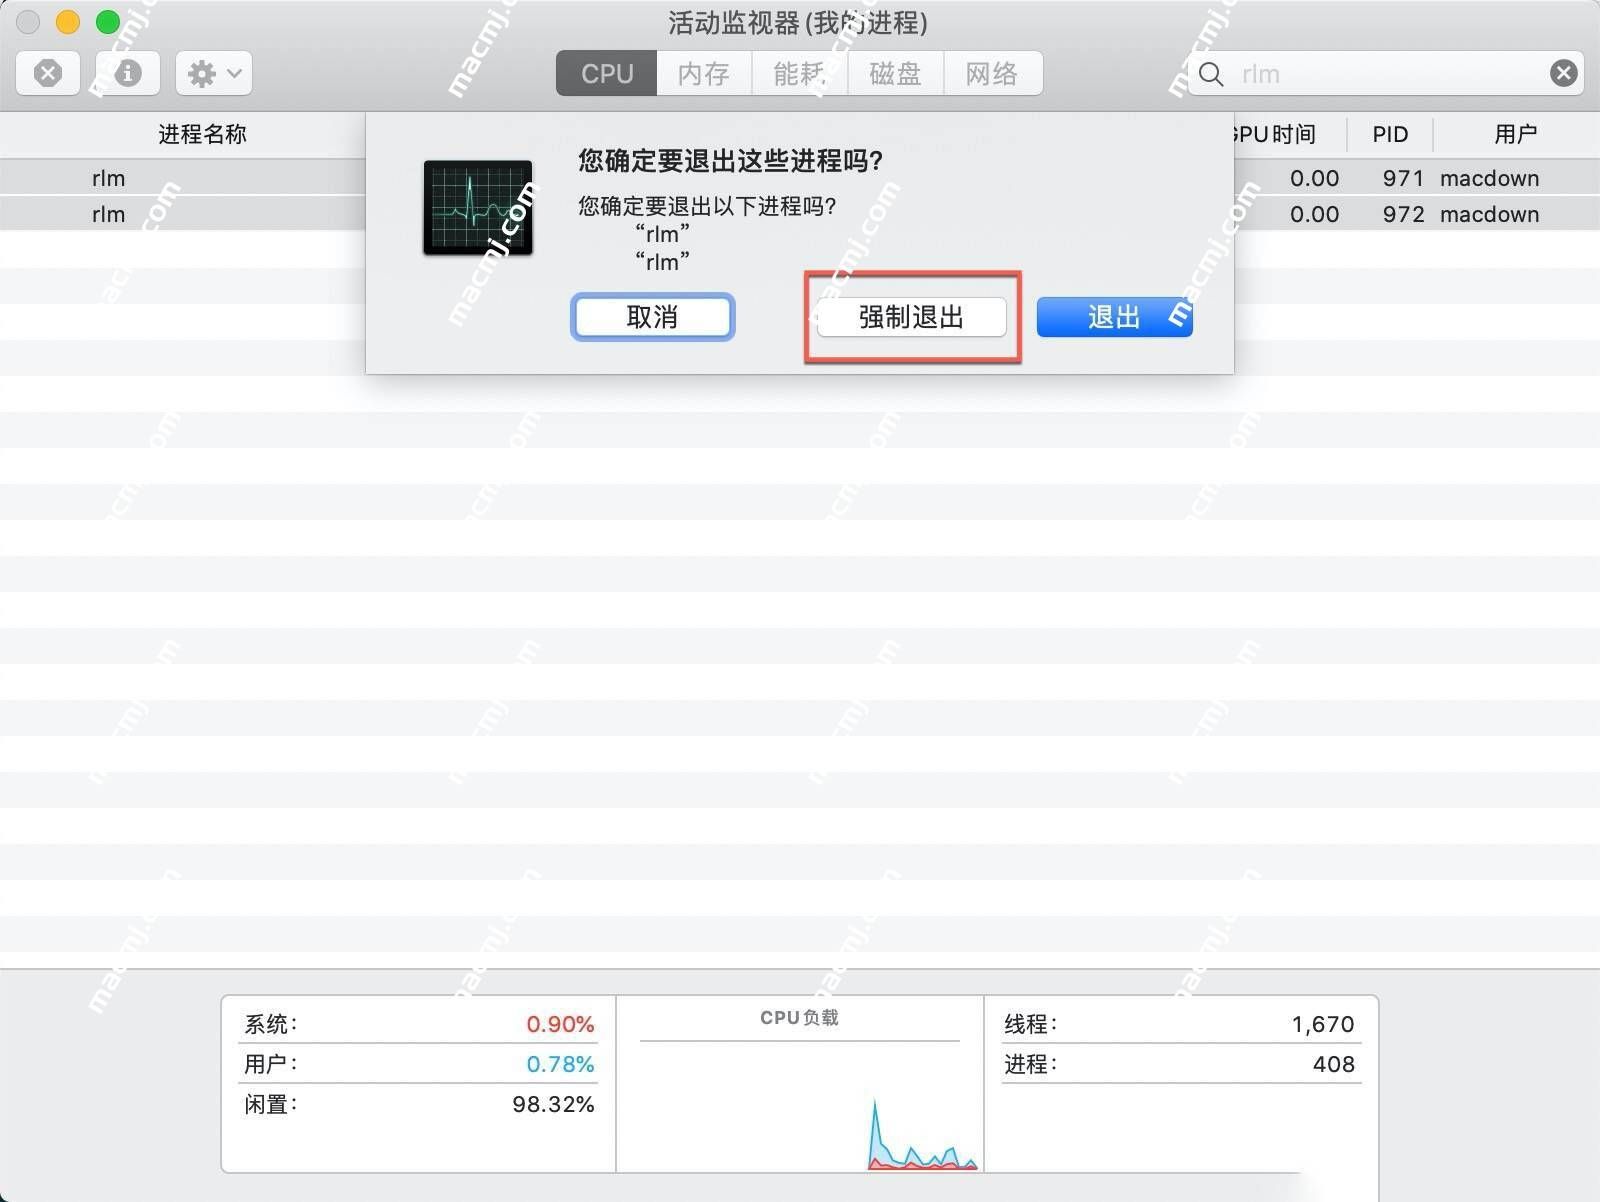The height and width of the screenshot is (1202, 1600).
Task: Switch to the 内存 tab
Action: (704, 73)
